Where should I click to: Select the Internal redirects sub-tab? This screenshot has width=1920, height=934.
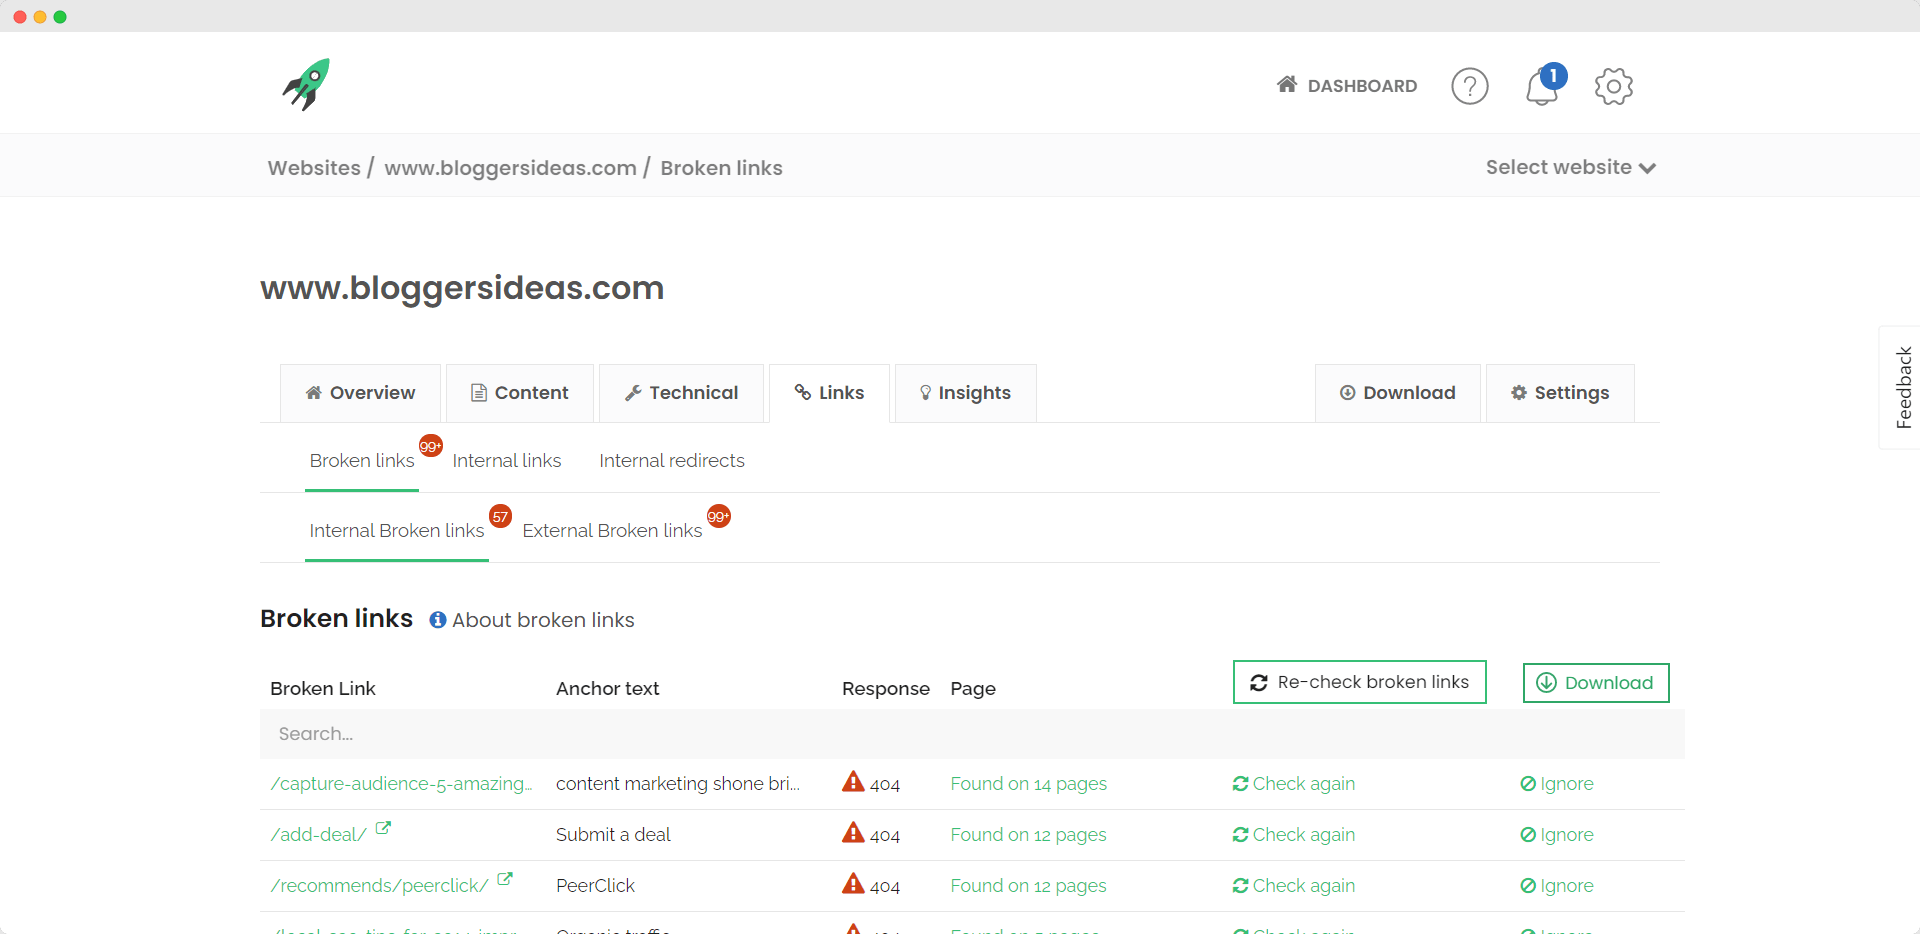672,461
